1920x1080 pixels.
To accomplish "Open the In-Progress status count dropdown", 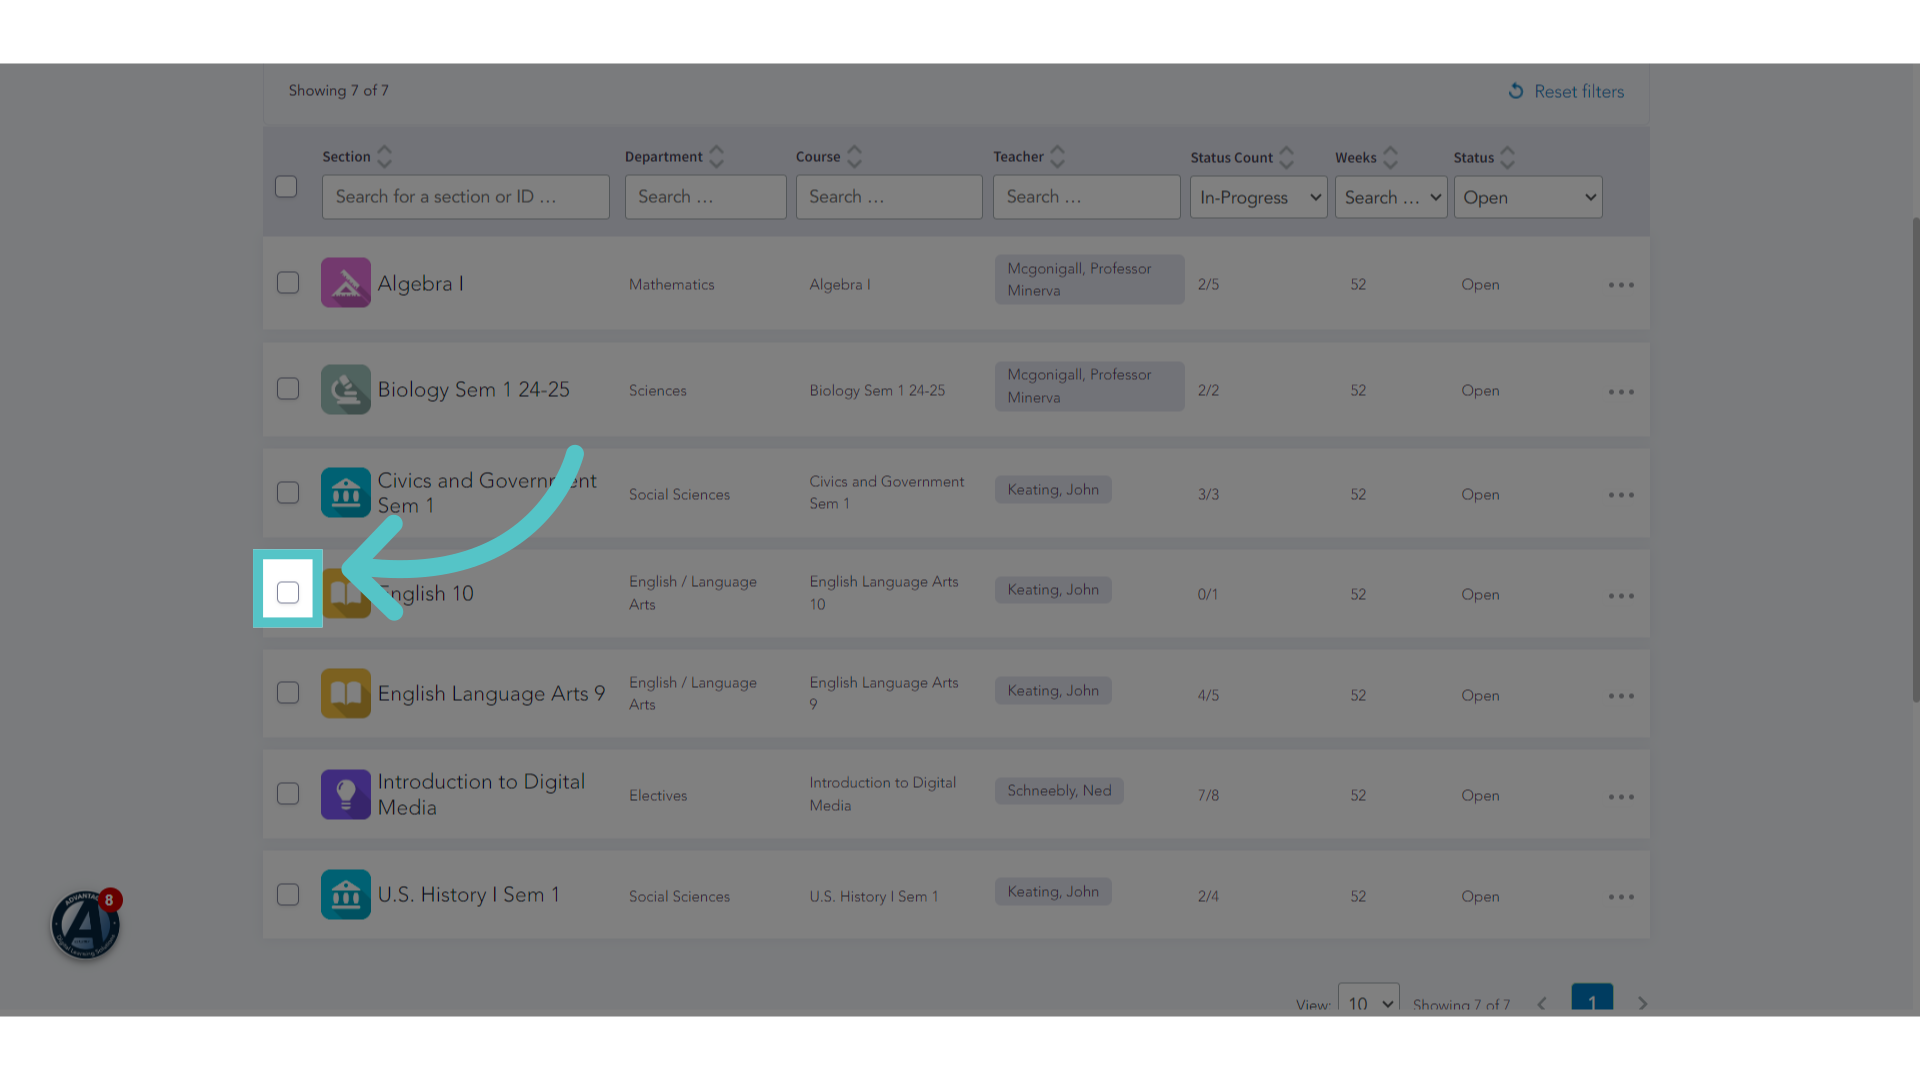I will pyautogui.click(x=1258, y=198).
